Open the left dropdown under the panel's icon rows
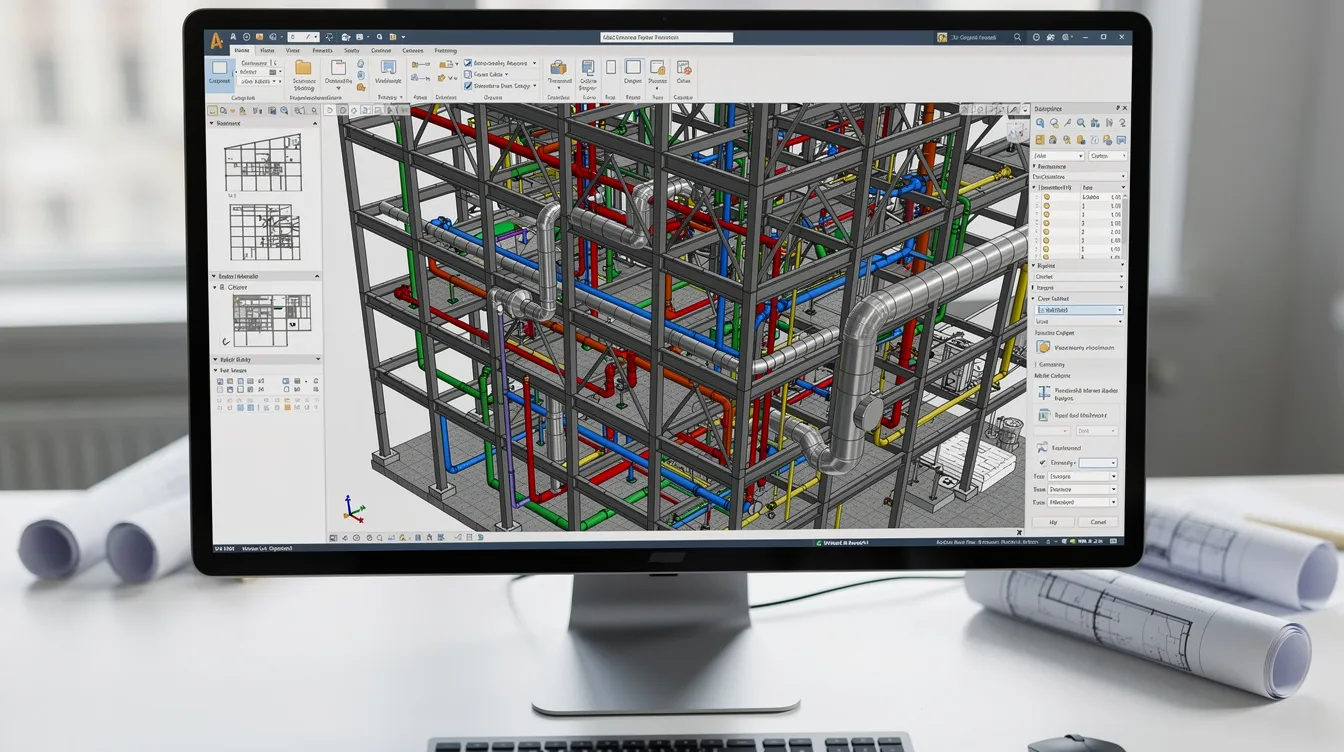The image size is (1344, 752). pyautogui.click(x=1058, y=156)
